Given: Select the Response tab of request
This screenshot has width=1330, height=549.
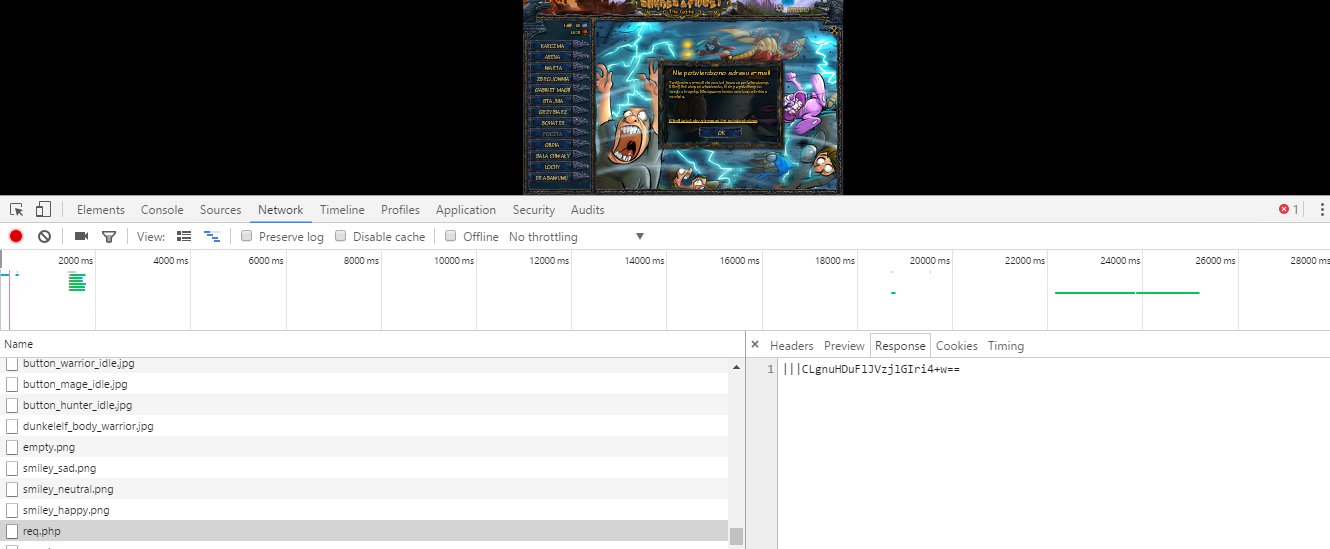Looking at the screenshot, I should 900,346.
